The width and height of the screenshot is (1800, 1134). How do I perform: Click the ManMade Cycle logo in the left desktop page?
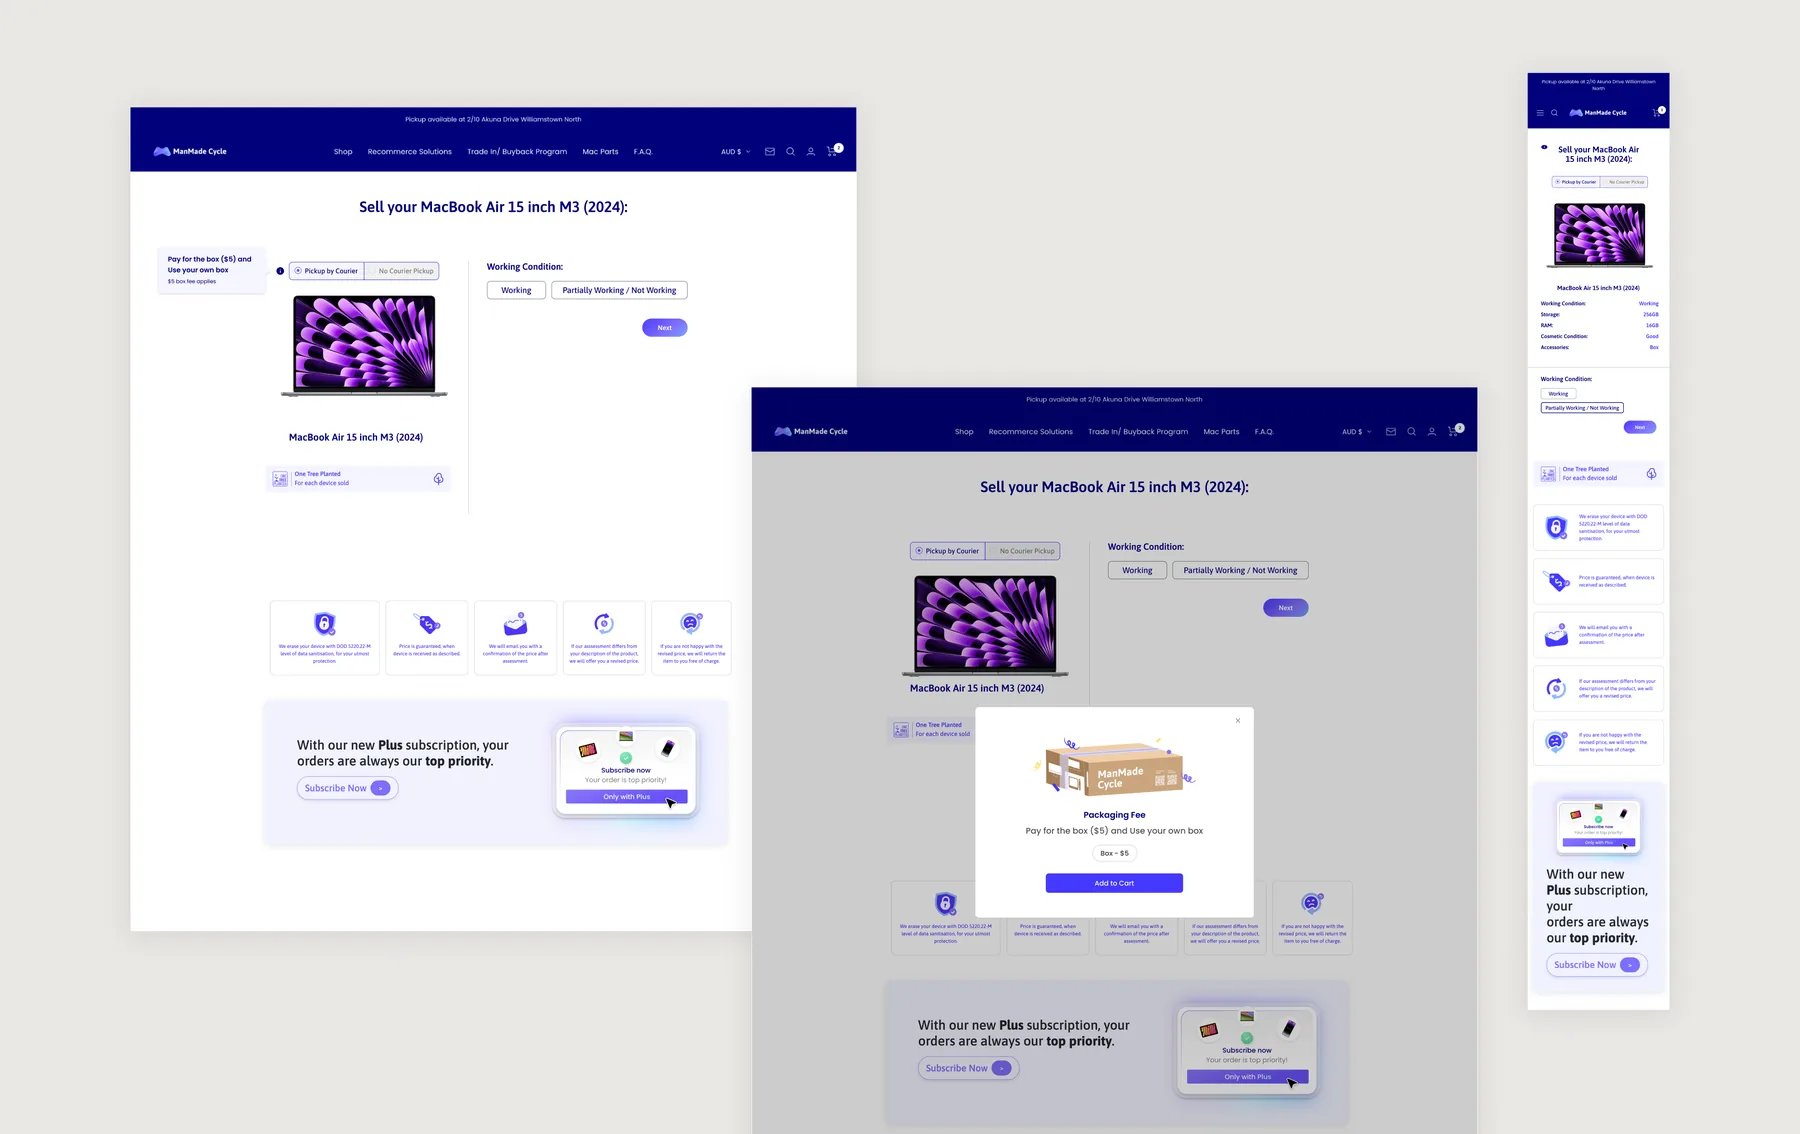point(190,152)
